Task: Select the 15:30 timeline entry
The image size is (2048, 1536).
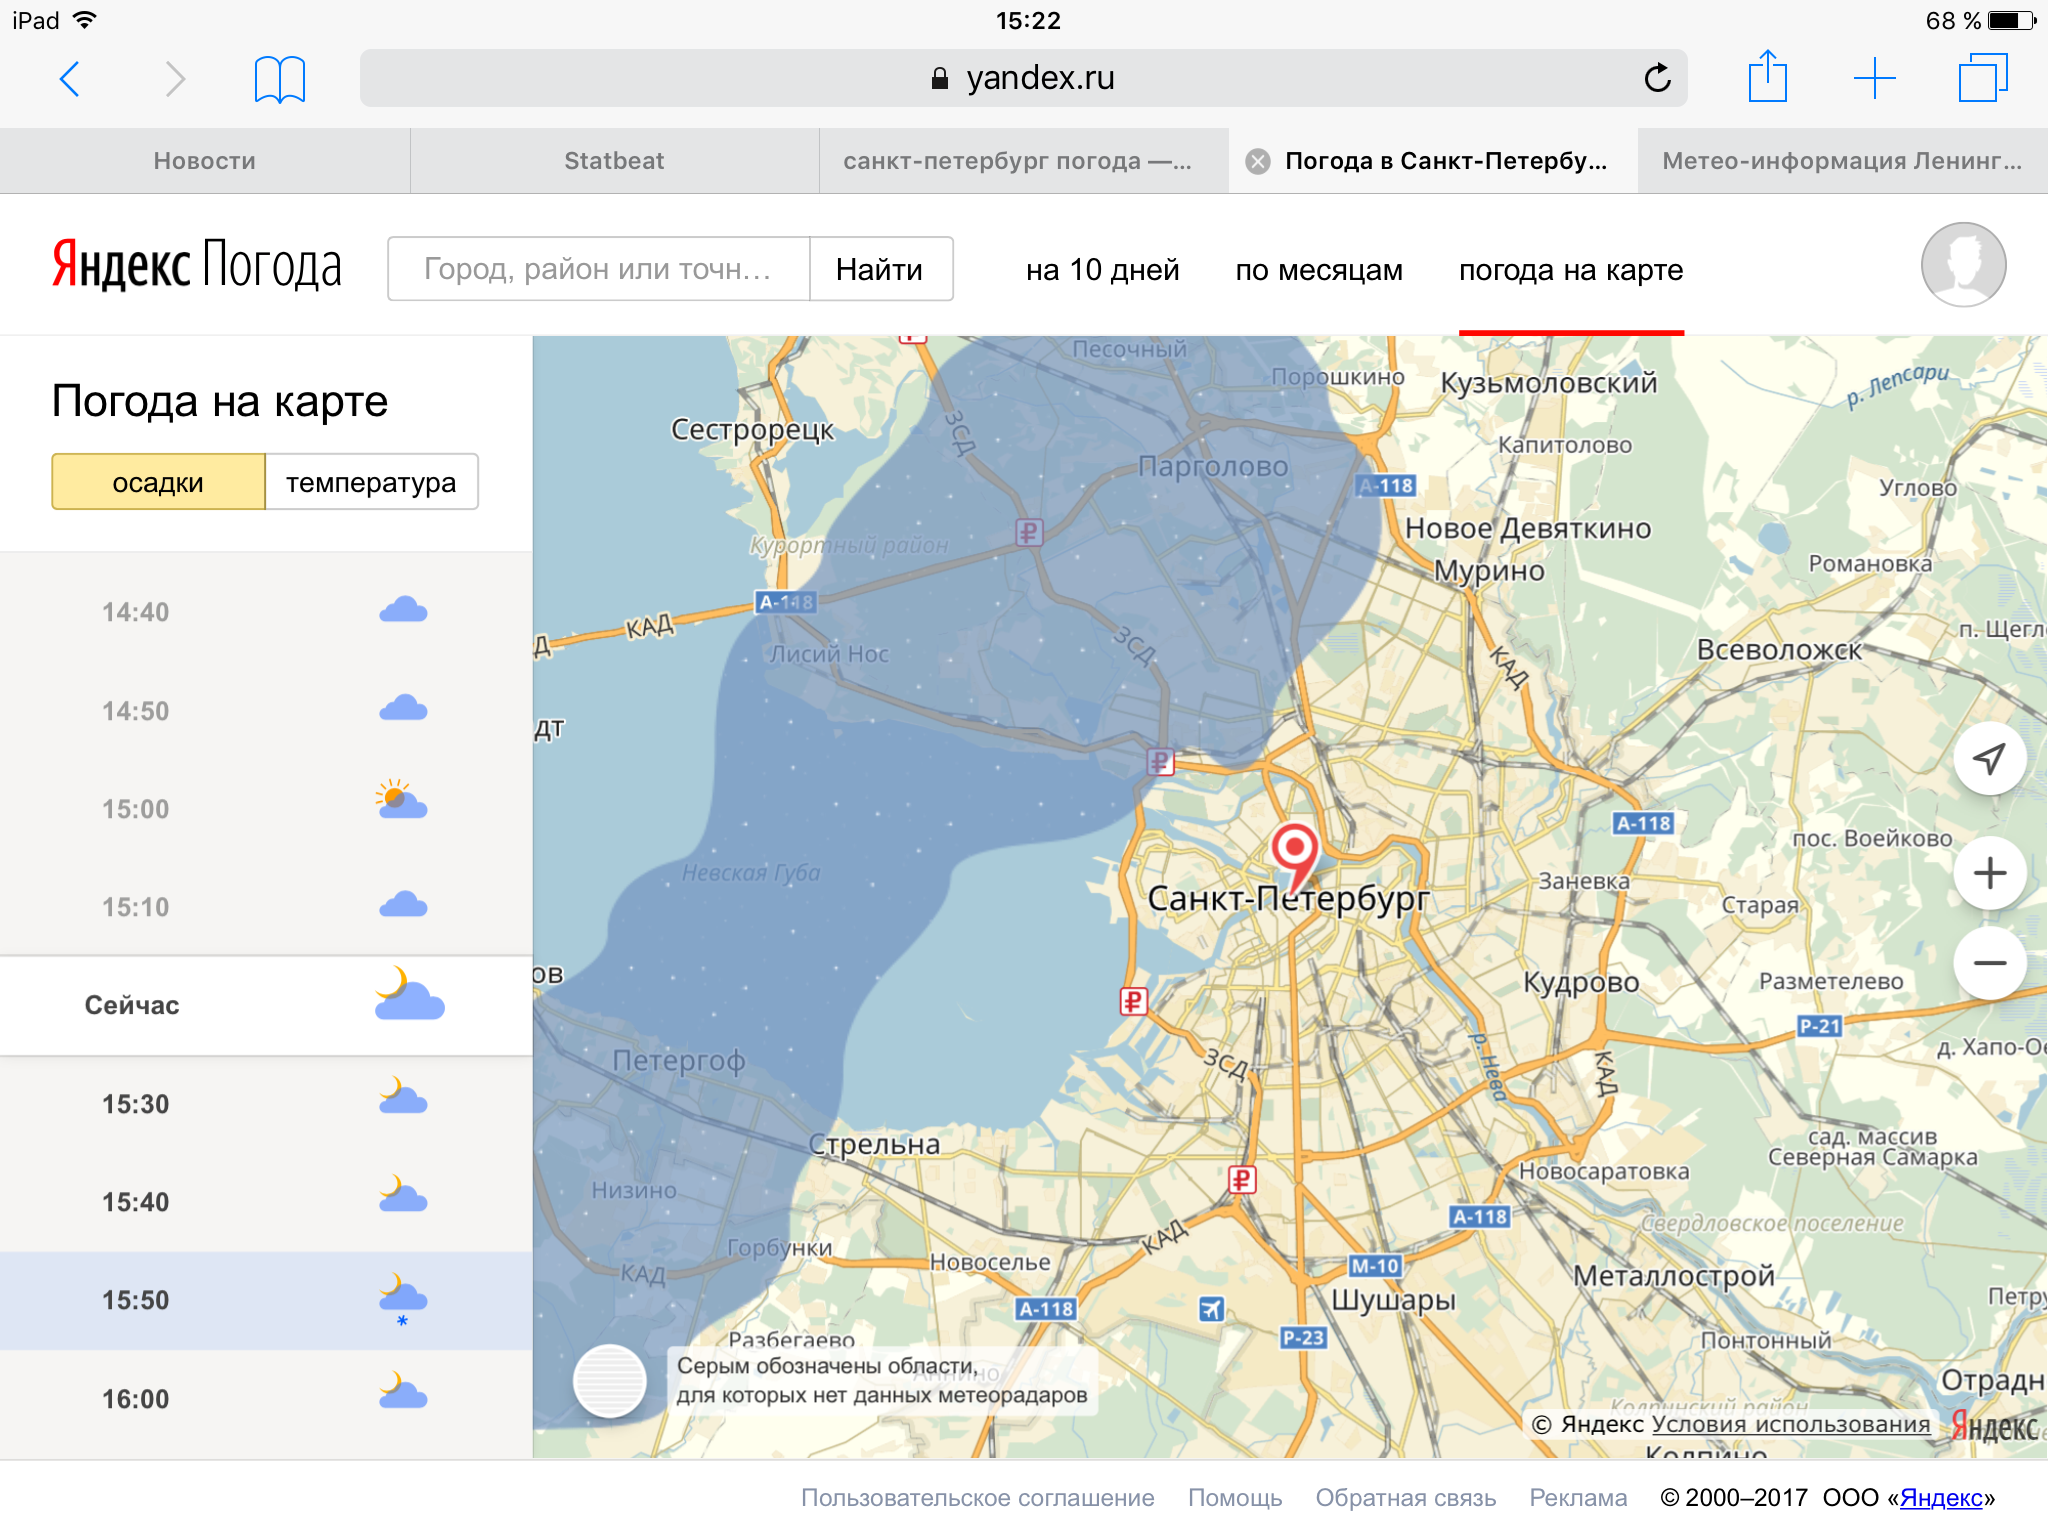Action: pos(266,1103)
